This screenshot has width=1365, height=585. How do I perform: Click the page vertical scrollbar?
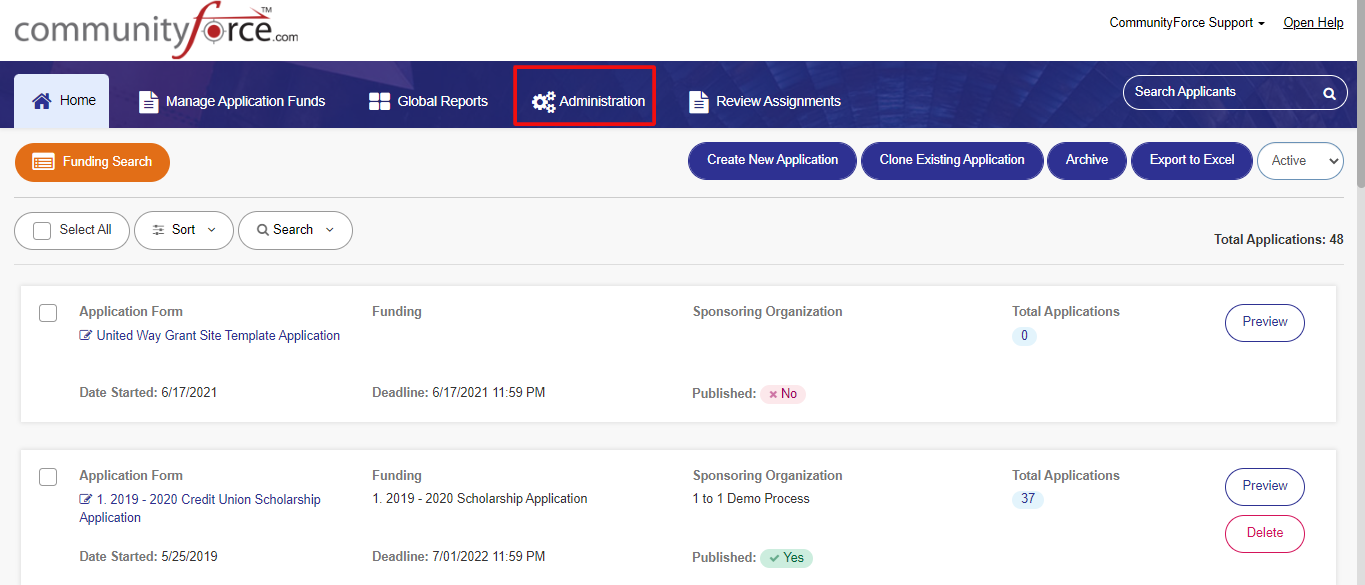[1359, 95]
